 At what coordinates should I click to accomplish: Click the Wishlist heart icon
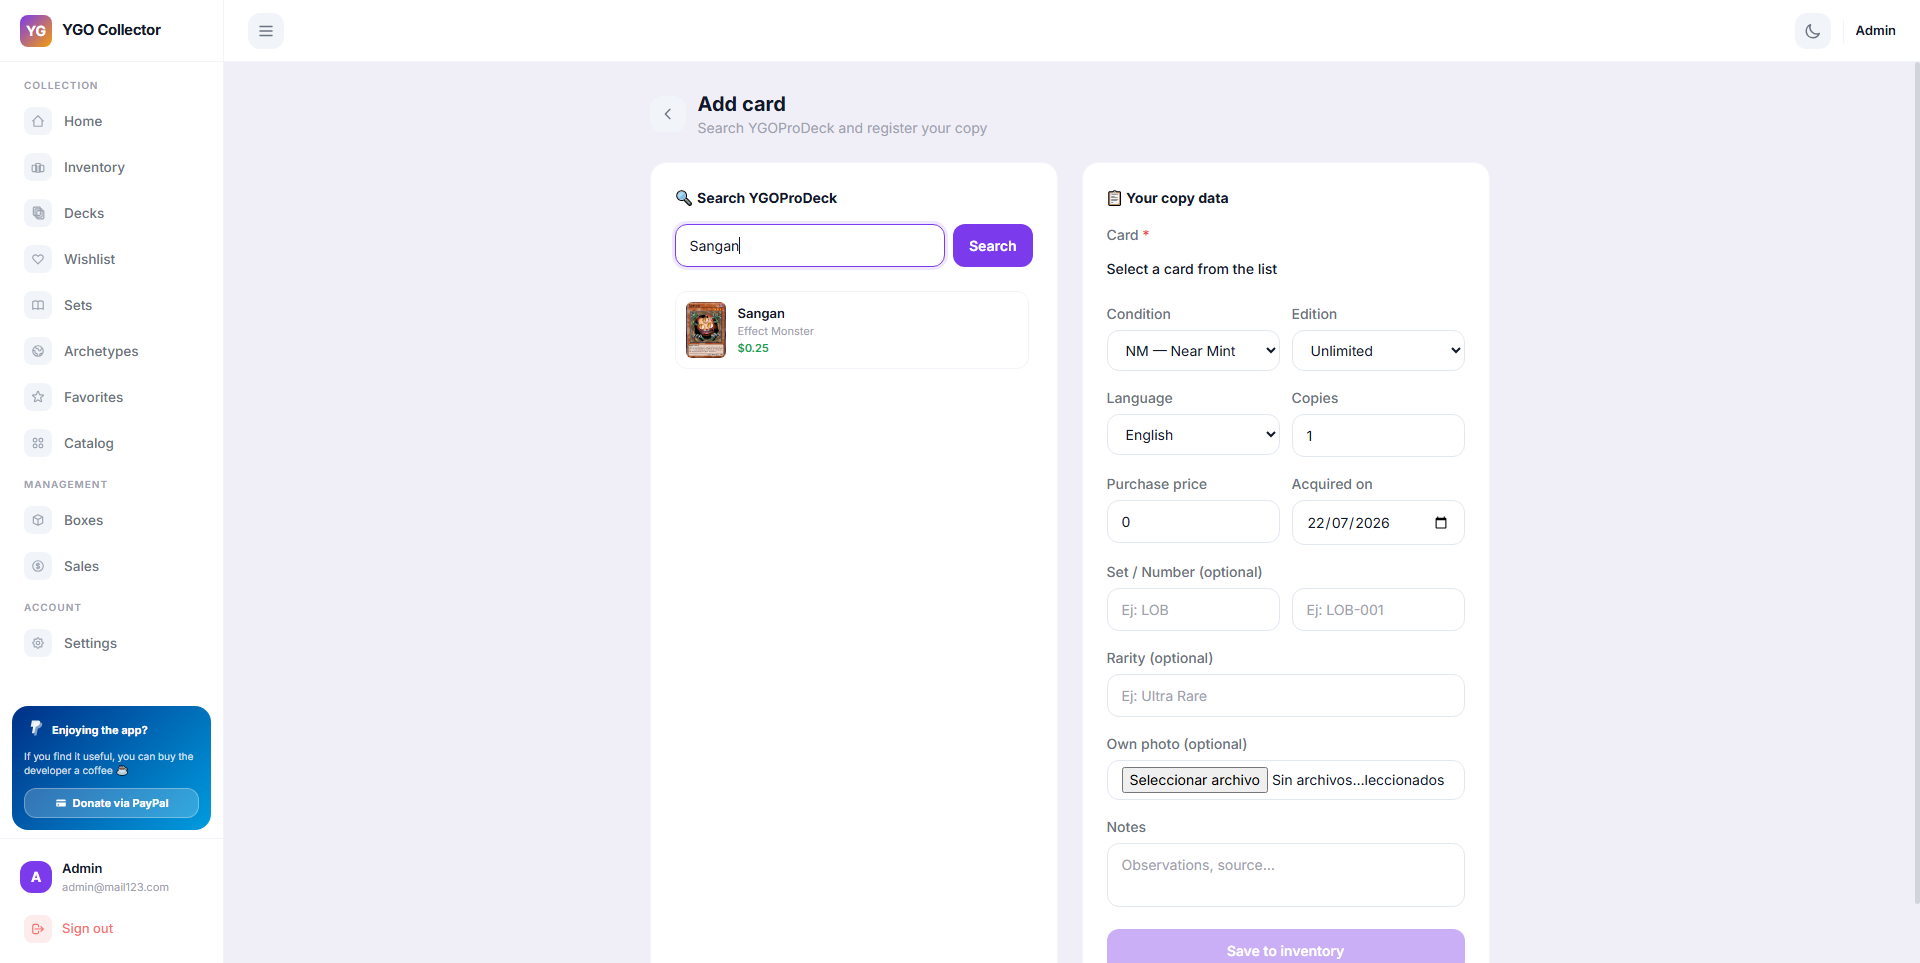coord(38,259)
